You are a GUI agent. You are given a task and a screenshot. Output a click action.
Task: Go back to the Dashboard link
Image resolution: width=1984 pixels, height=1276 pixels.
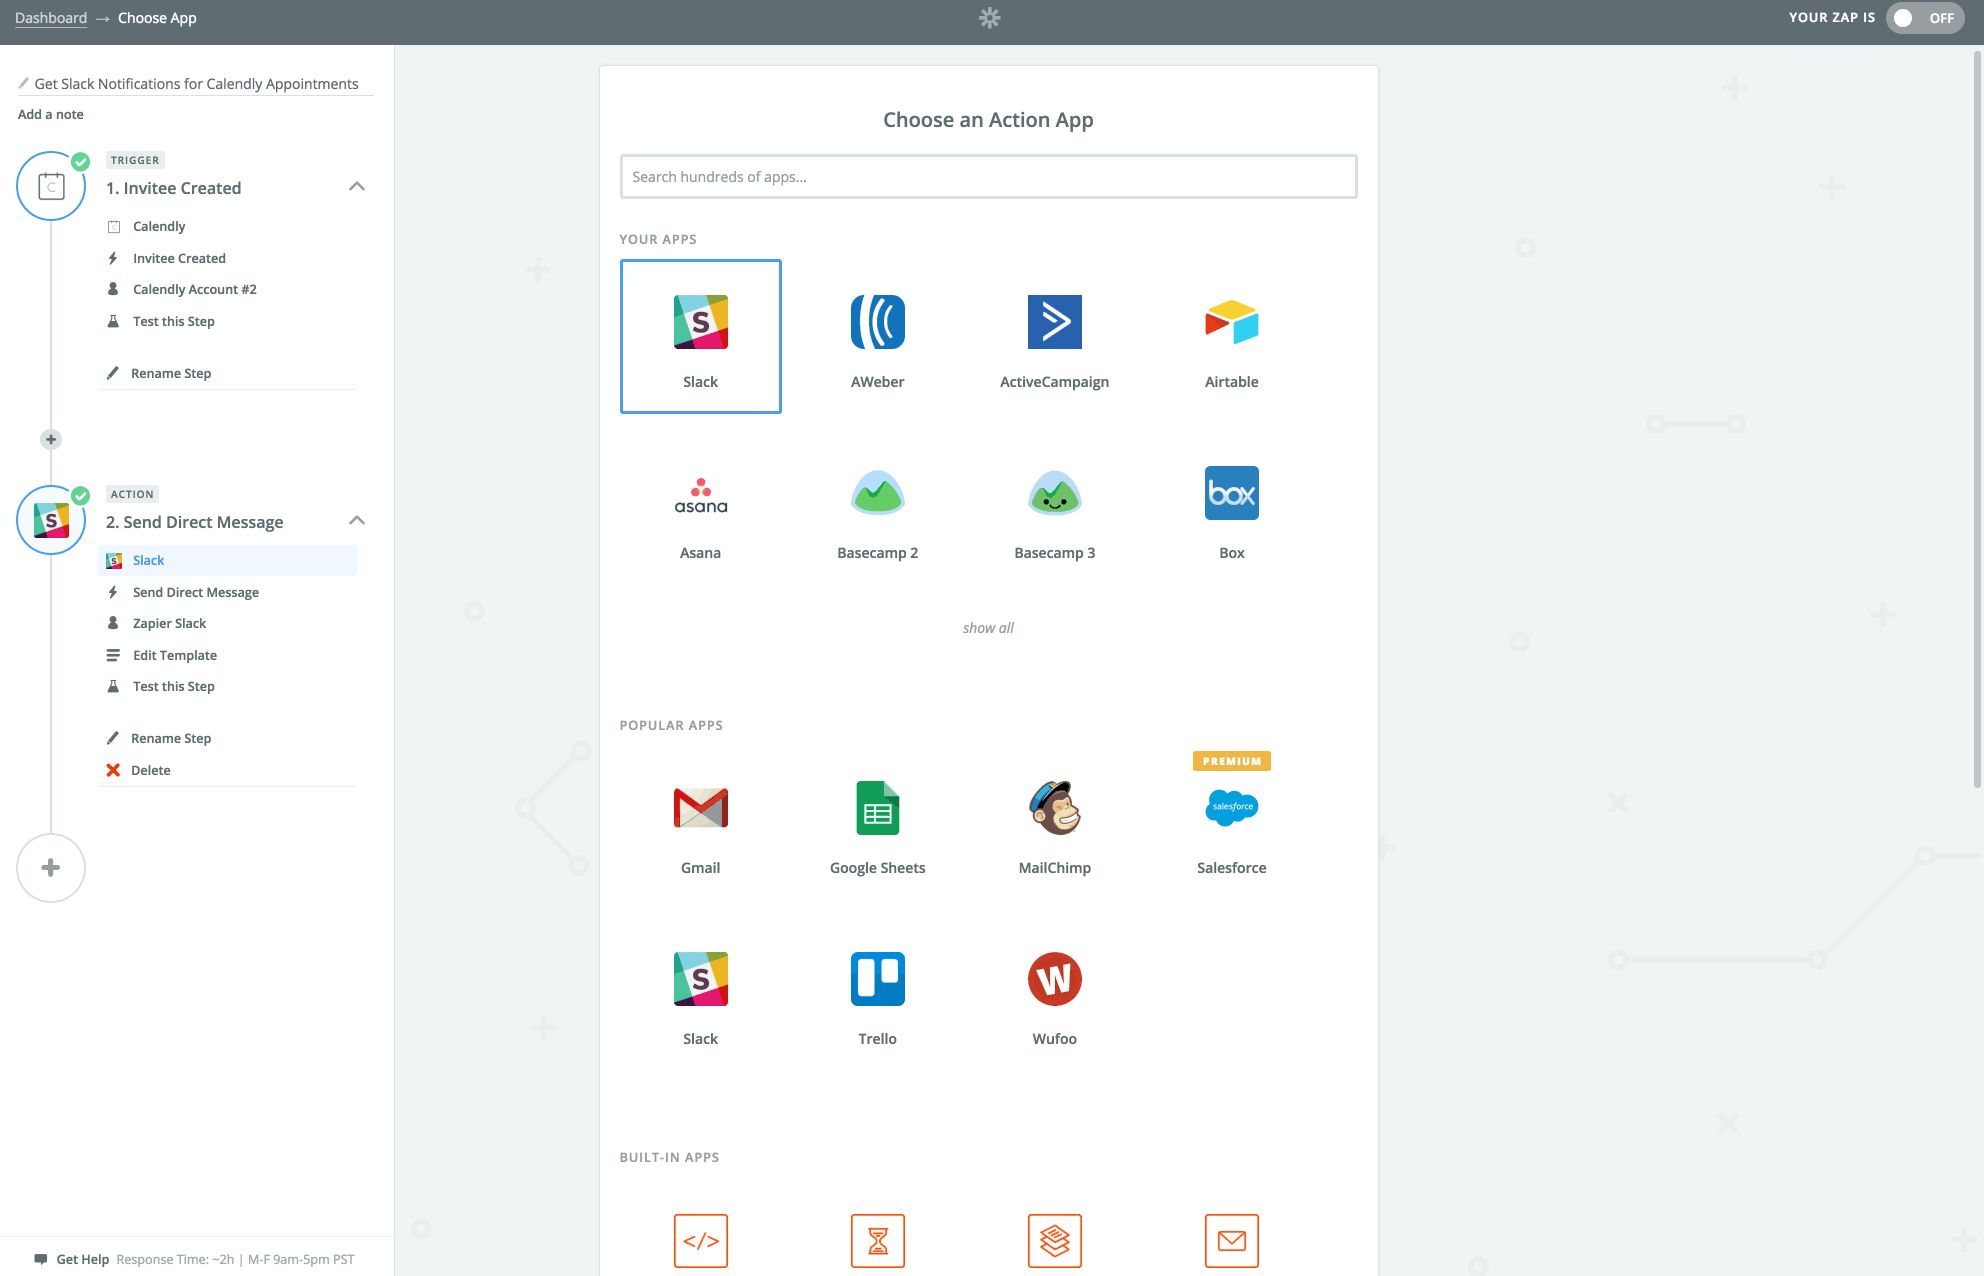(x=51, y=18)
